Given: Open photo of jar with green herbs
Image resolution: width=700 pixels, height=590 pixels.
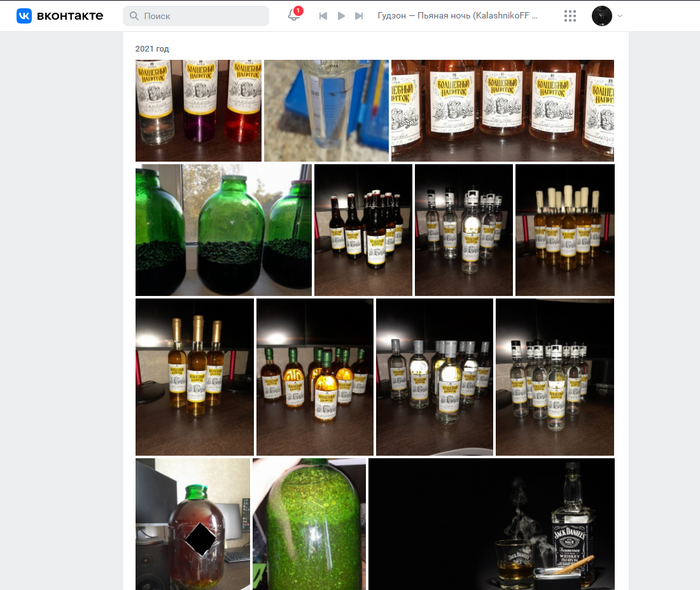Looking at the screenshot, I should (309, 524).
